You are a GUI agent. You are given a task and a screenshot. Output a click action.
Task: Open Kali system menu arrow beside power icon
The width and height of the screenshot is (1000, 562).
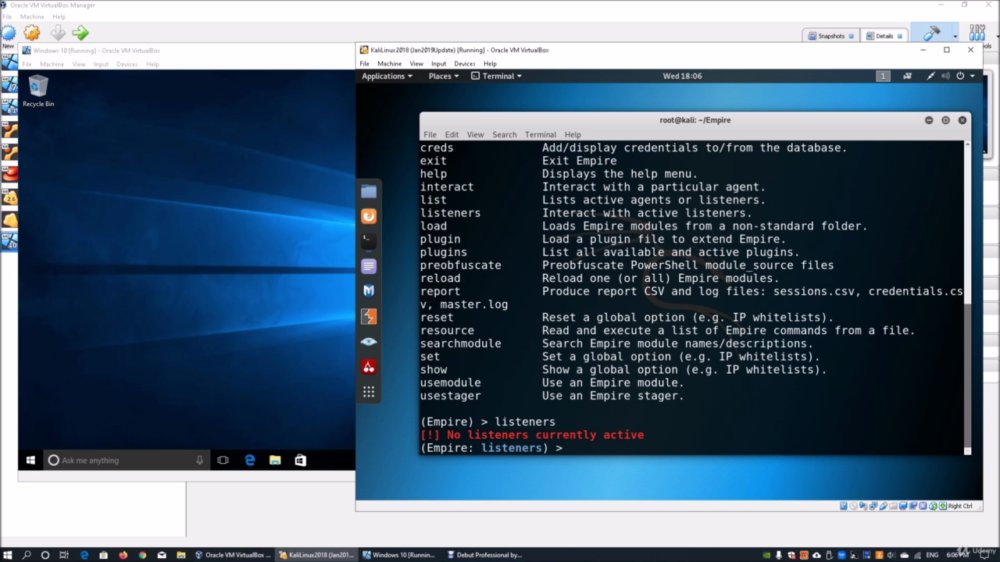pos(973,76)
